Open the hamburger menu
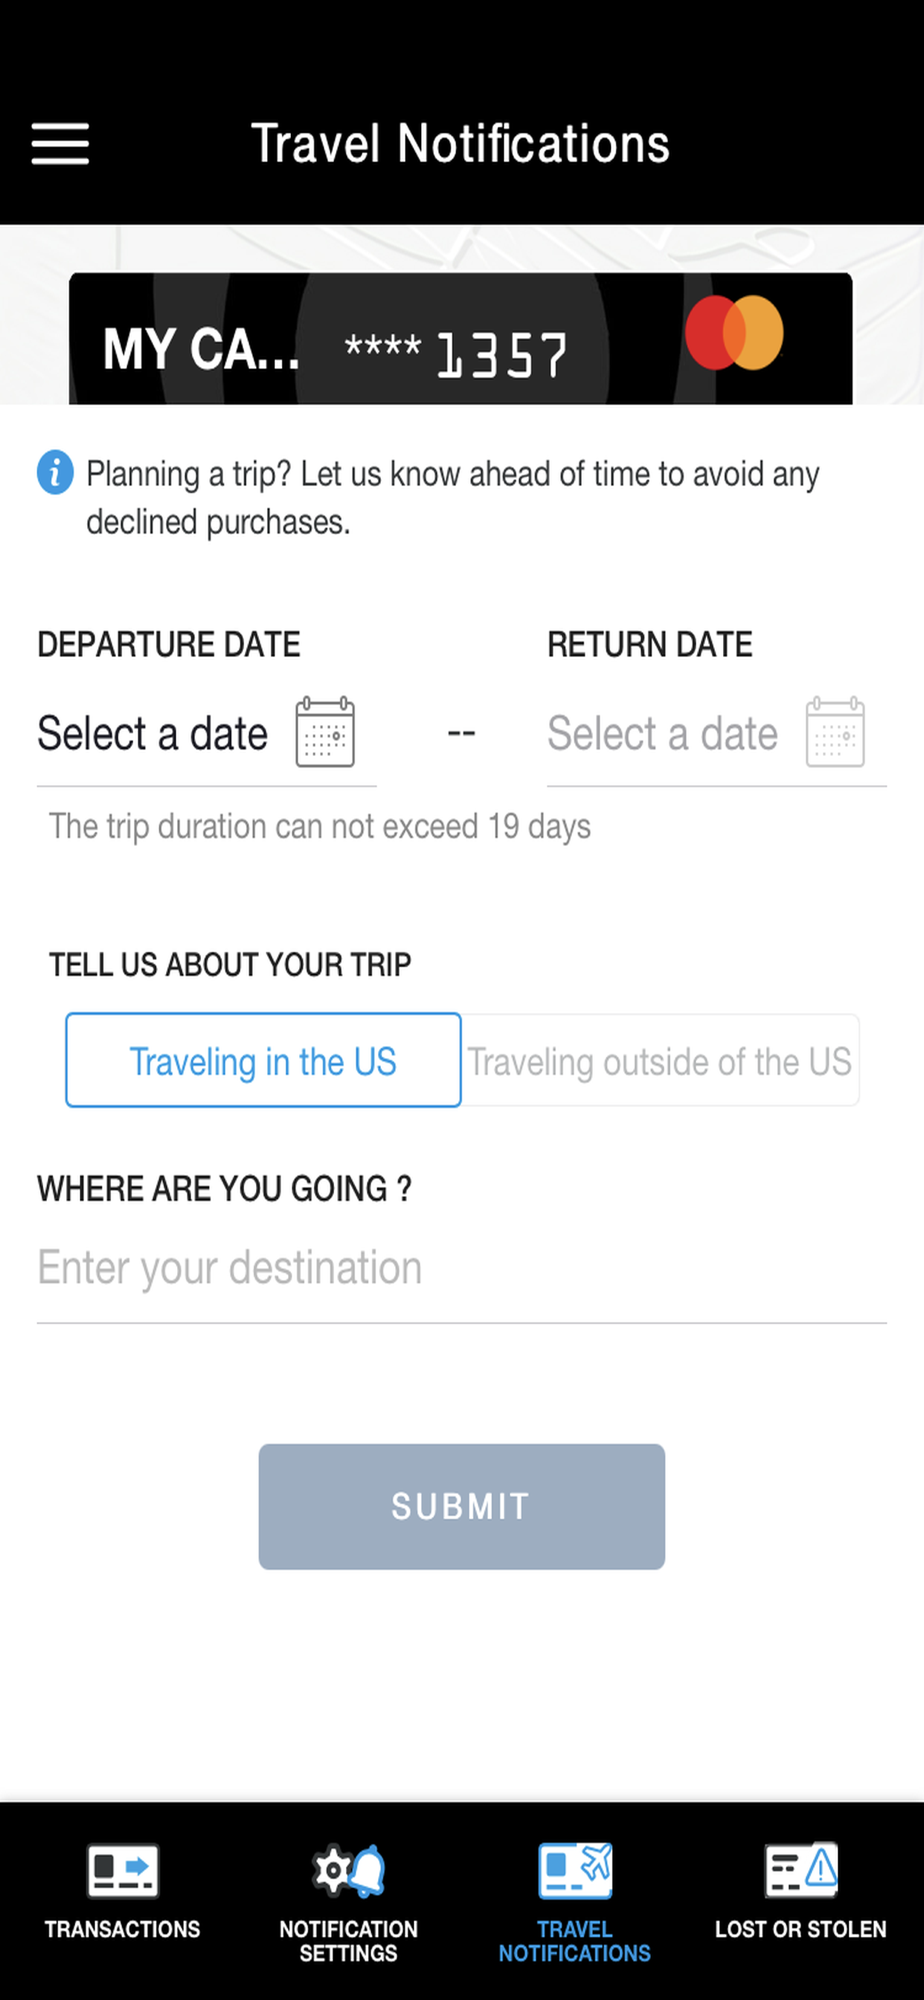The image size is (924, 2000). pos(60,144)
